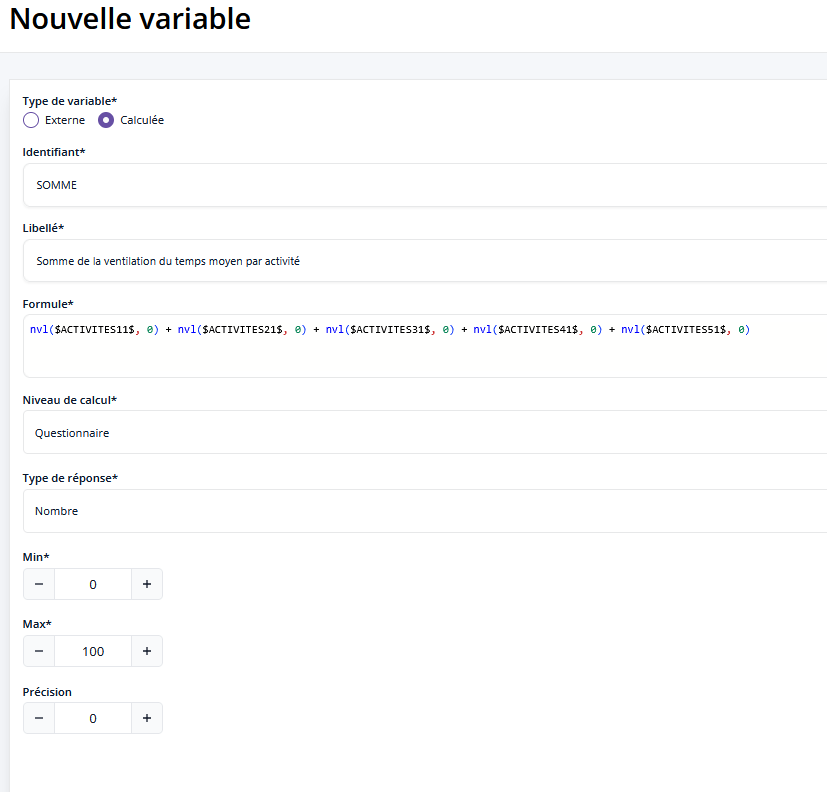Open the Niveau de calcul dropdown
The width and height of the screenshot is (827, 792).
[x=420, y=433]
